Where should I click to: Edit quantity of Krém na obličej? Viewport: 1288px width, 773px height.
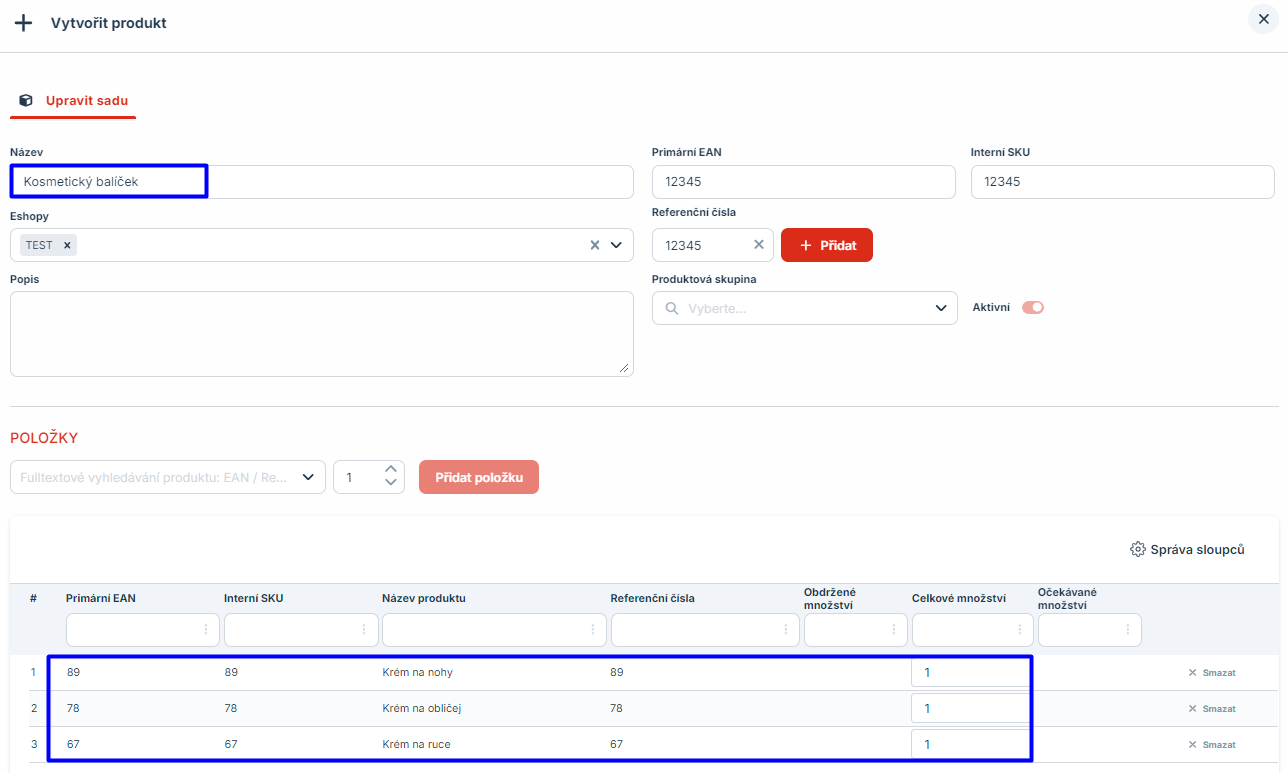[x=968, y=709]
